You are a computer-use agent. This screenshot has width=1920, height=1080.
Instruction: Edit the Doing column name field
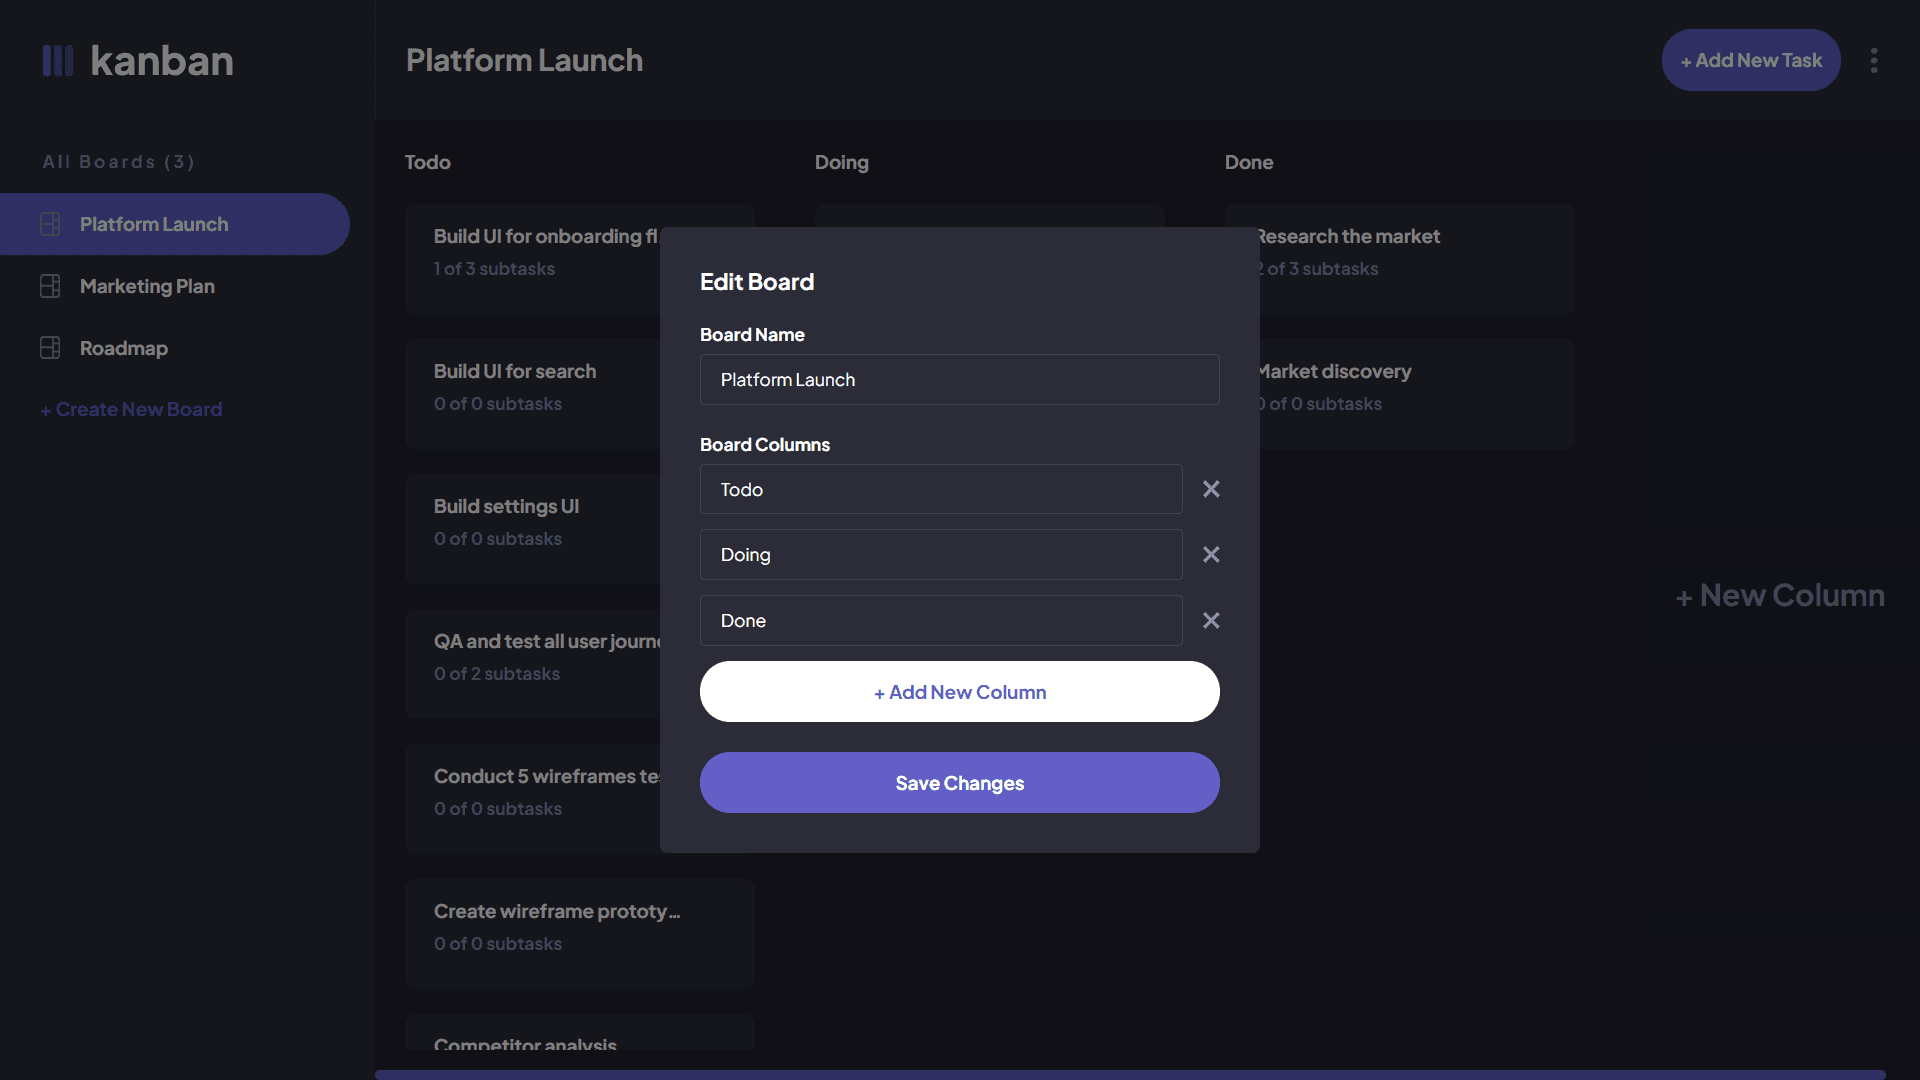(940, 555)
